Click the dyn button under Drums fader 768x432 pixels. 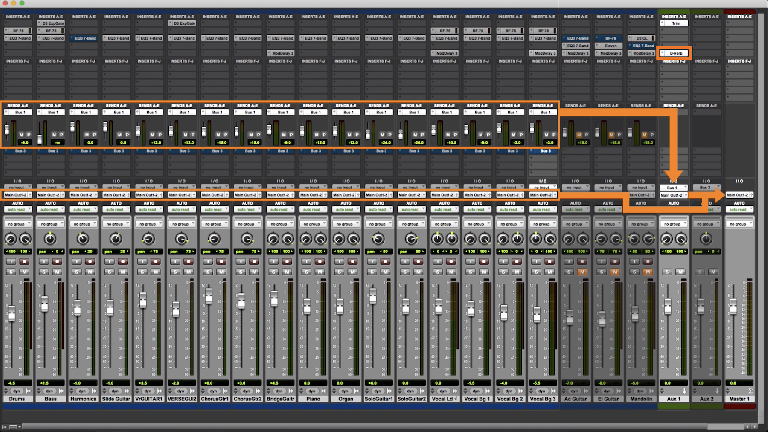pyautogui.click(x=16, y=391)
